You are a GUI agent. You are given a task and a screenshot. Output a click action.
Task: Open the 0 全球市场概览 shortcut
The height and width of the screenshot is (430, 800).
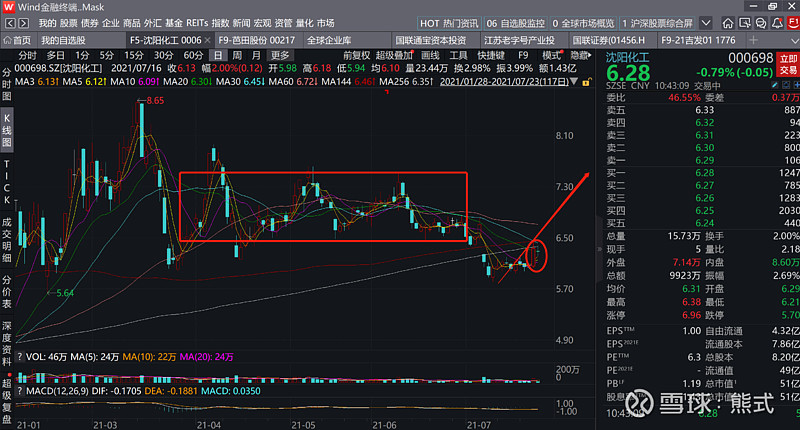[x=583, y=23]
